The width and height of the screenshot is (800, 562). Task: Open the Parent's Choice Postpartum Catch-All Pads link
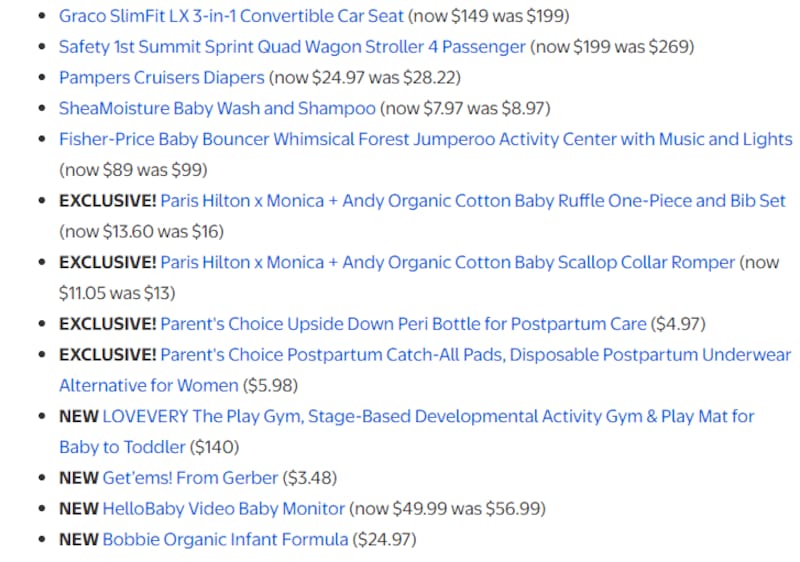475,355
